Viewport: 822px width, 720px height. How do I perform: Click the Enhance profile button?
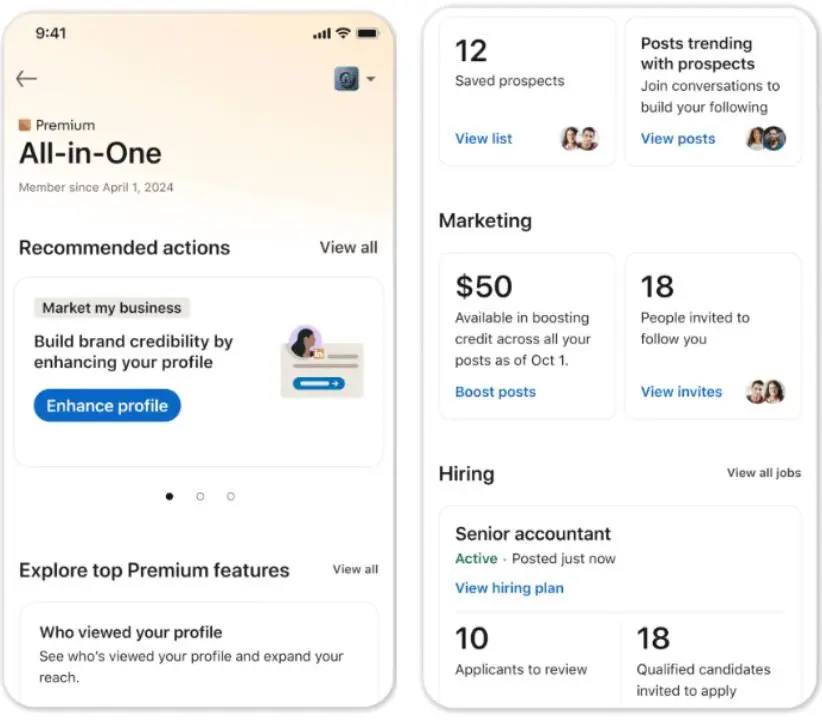click(x=107, y=406)
